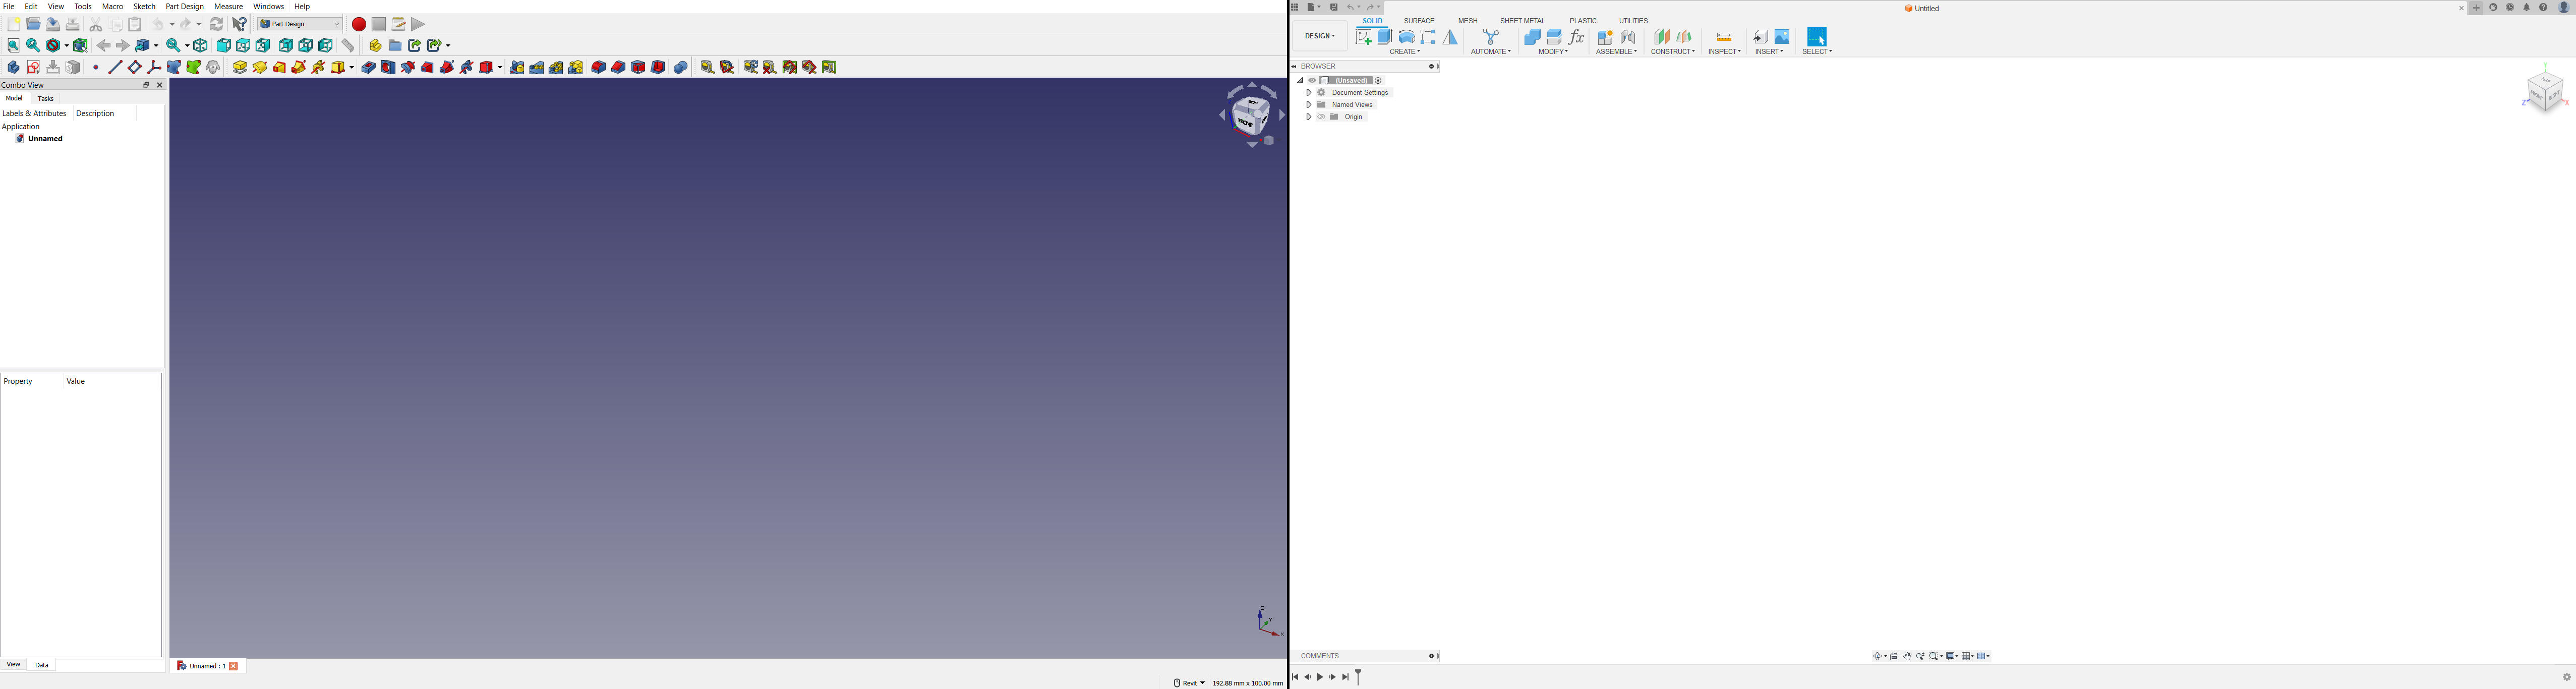
Task: Open the Measure menu in FreeCAD
Action: (229, 7)
